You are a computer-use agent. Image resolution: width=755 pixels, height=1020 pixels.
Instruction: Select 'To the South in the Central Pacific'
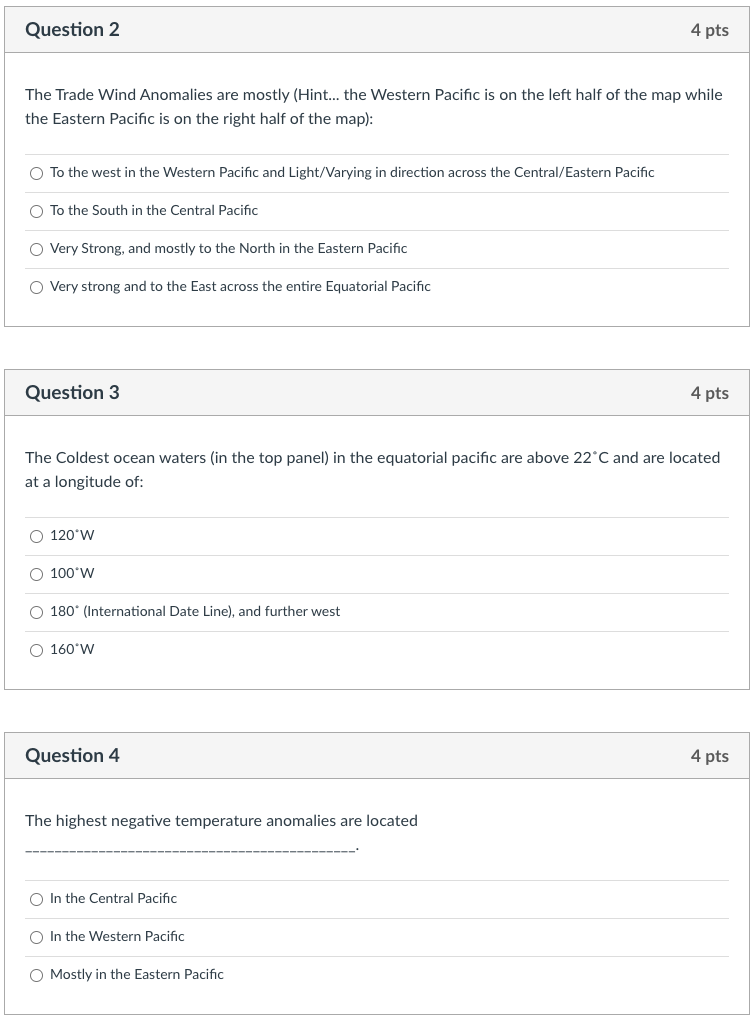(36, 211)
